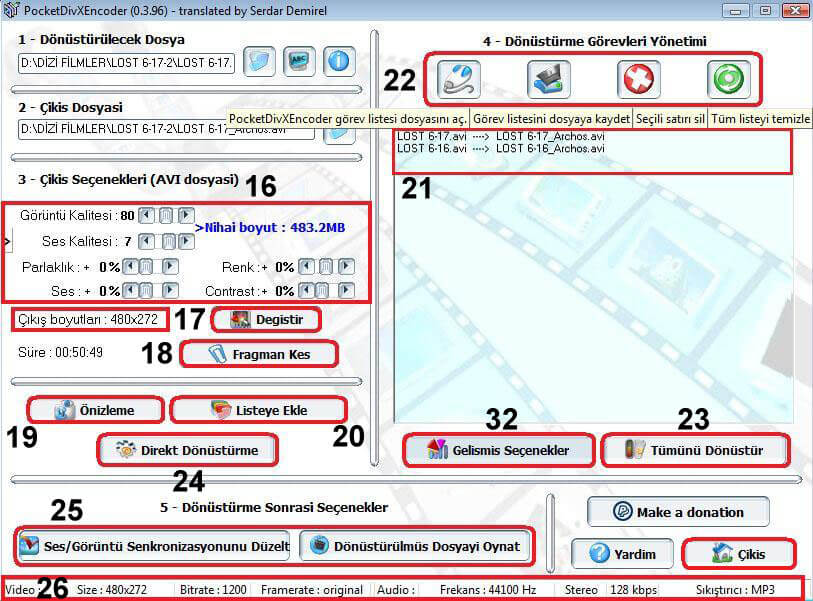Open source file browse folder icon
The width and height of the screenshot is (813, 601).
[260, 62]
